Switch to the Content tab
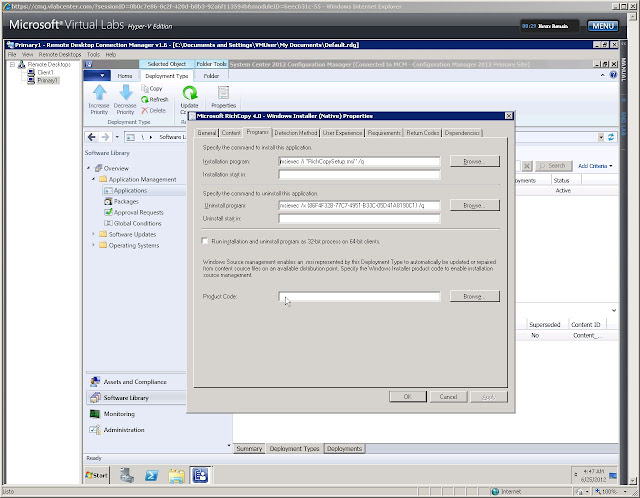Image resolution: width=640 pixels, height=498 pixels. (x=231, y=133)
